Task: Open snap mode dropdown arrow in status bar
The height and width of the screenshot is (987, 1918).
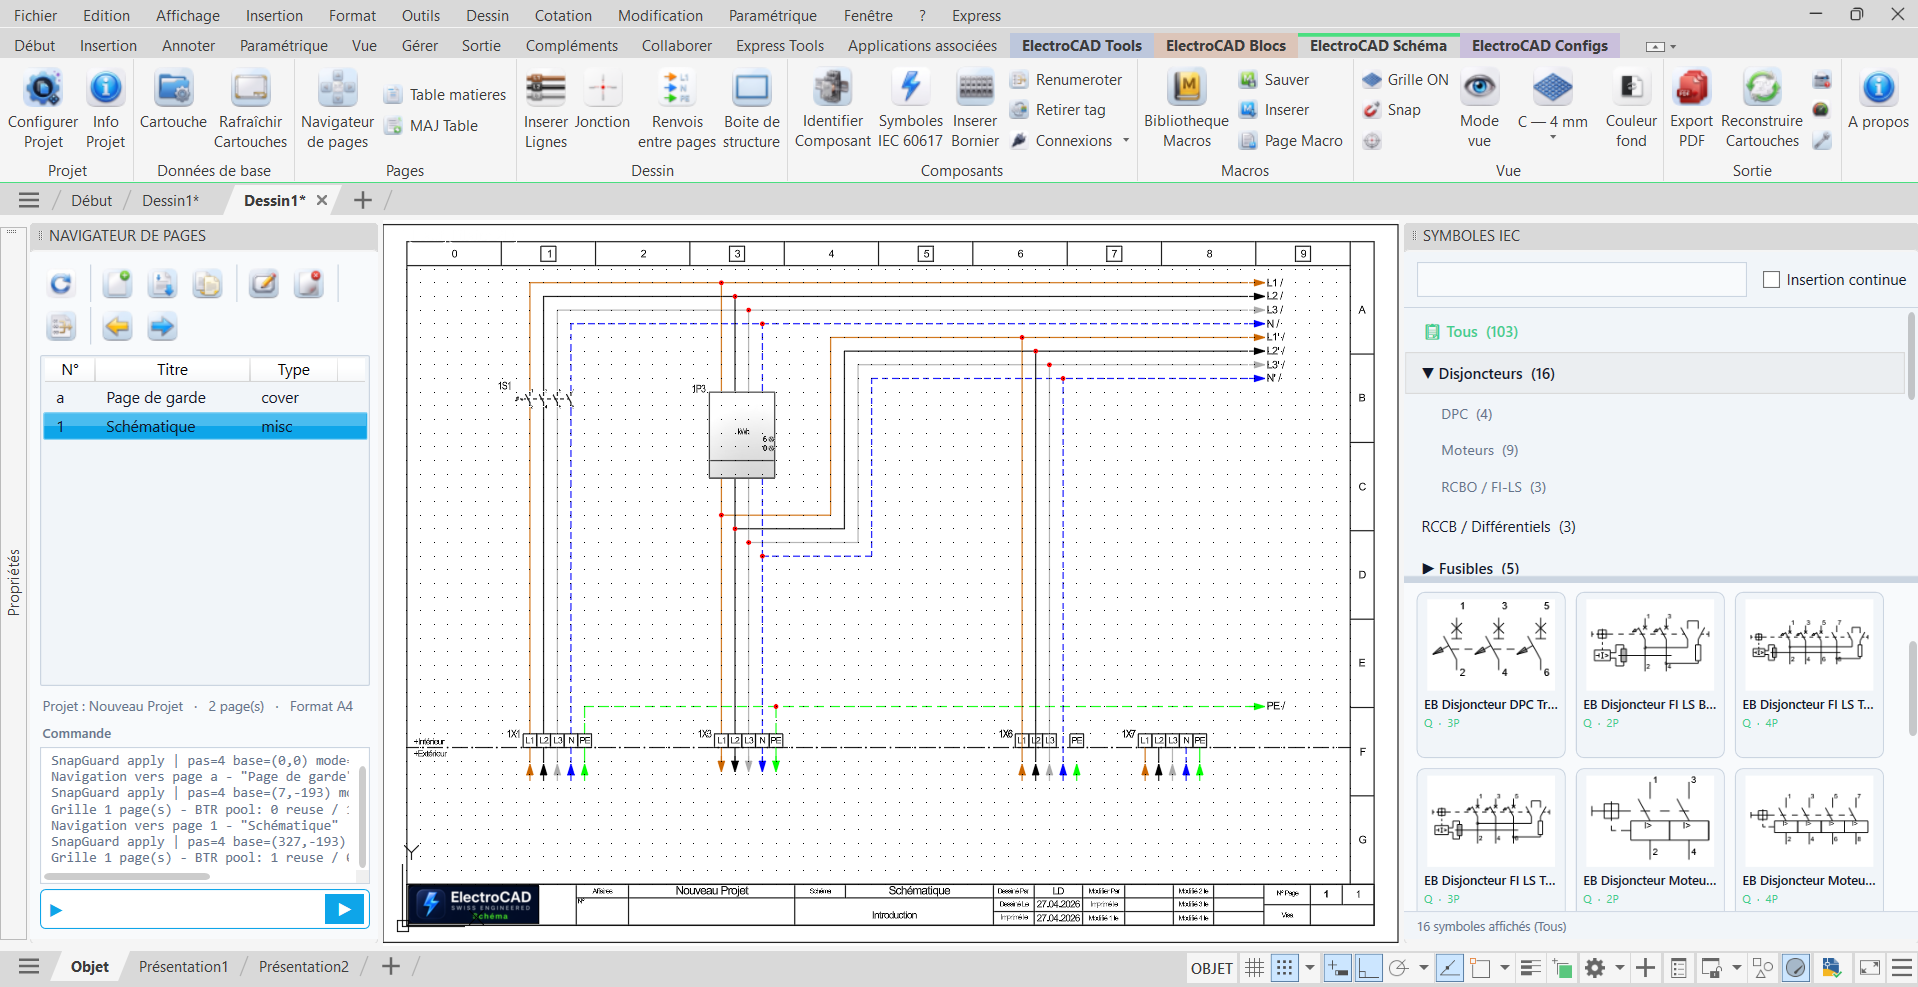Action: click(1310, 968)
